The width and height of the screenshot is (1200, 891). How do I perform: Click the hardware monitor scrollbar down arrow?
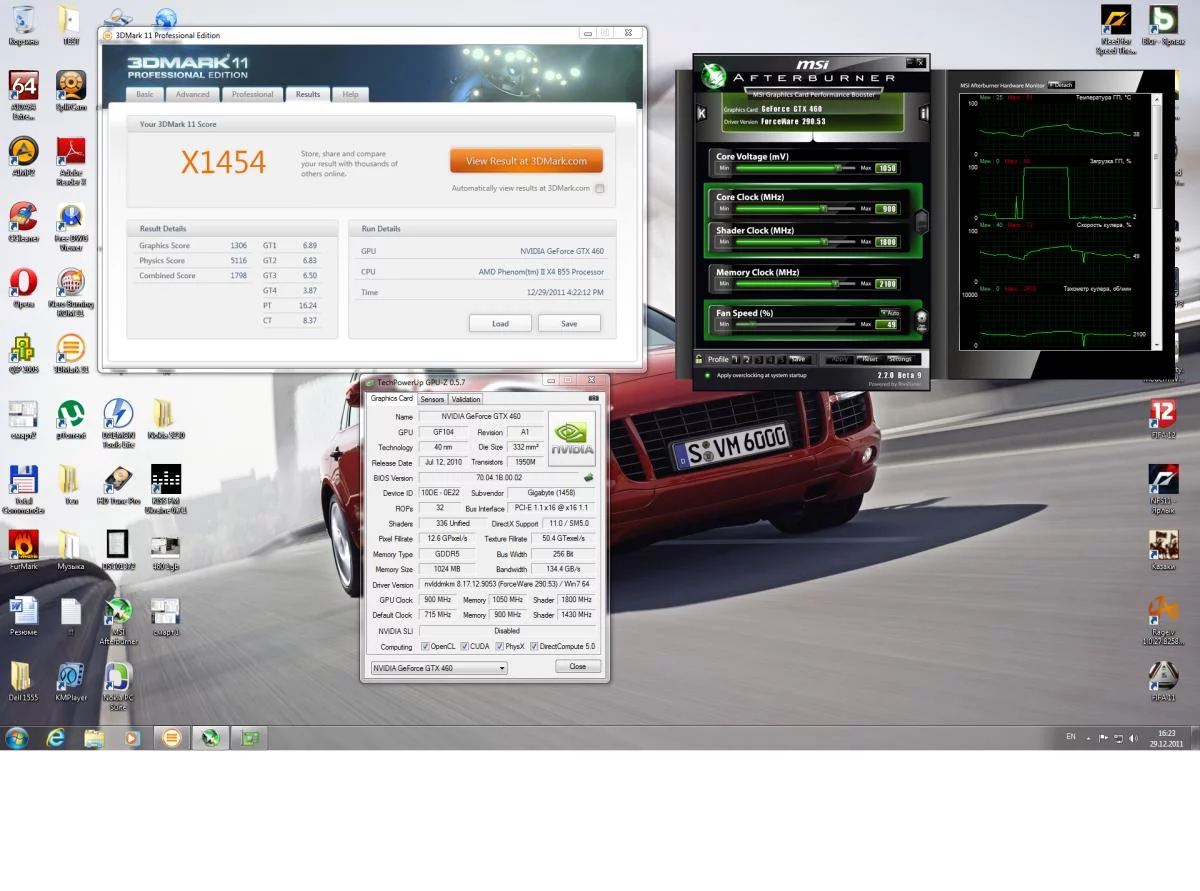click(x=1158, y=345)
